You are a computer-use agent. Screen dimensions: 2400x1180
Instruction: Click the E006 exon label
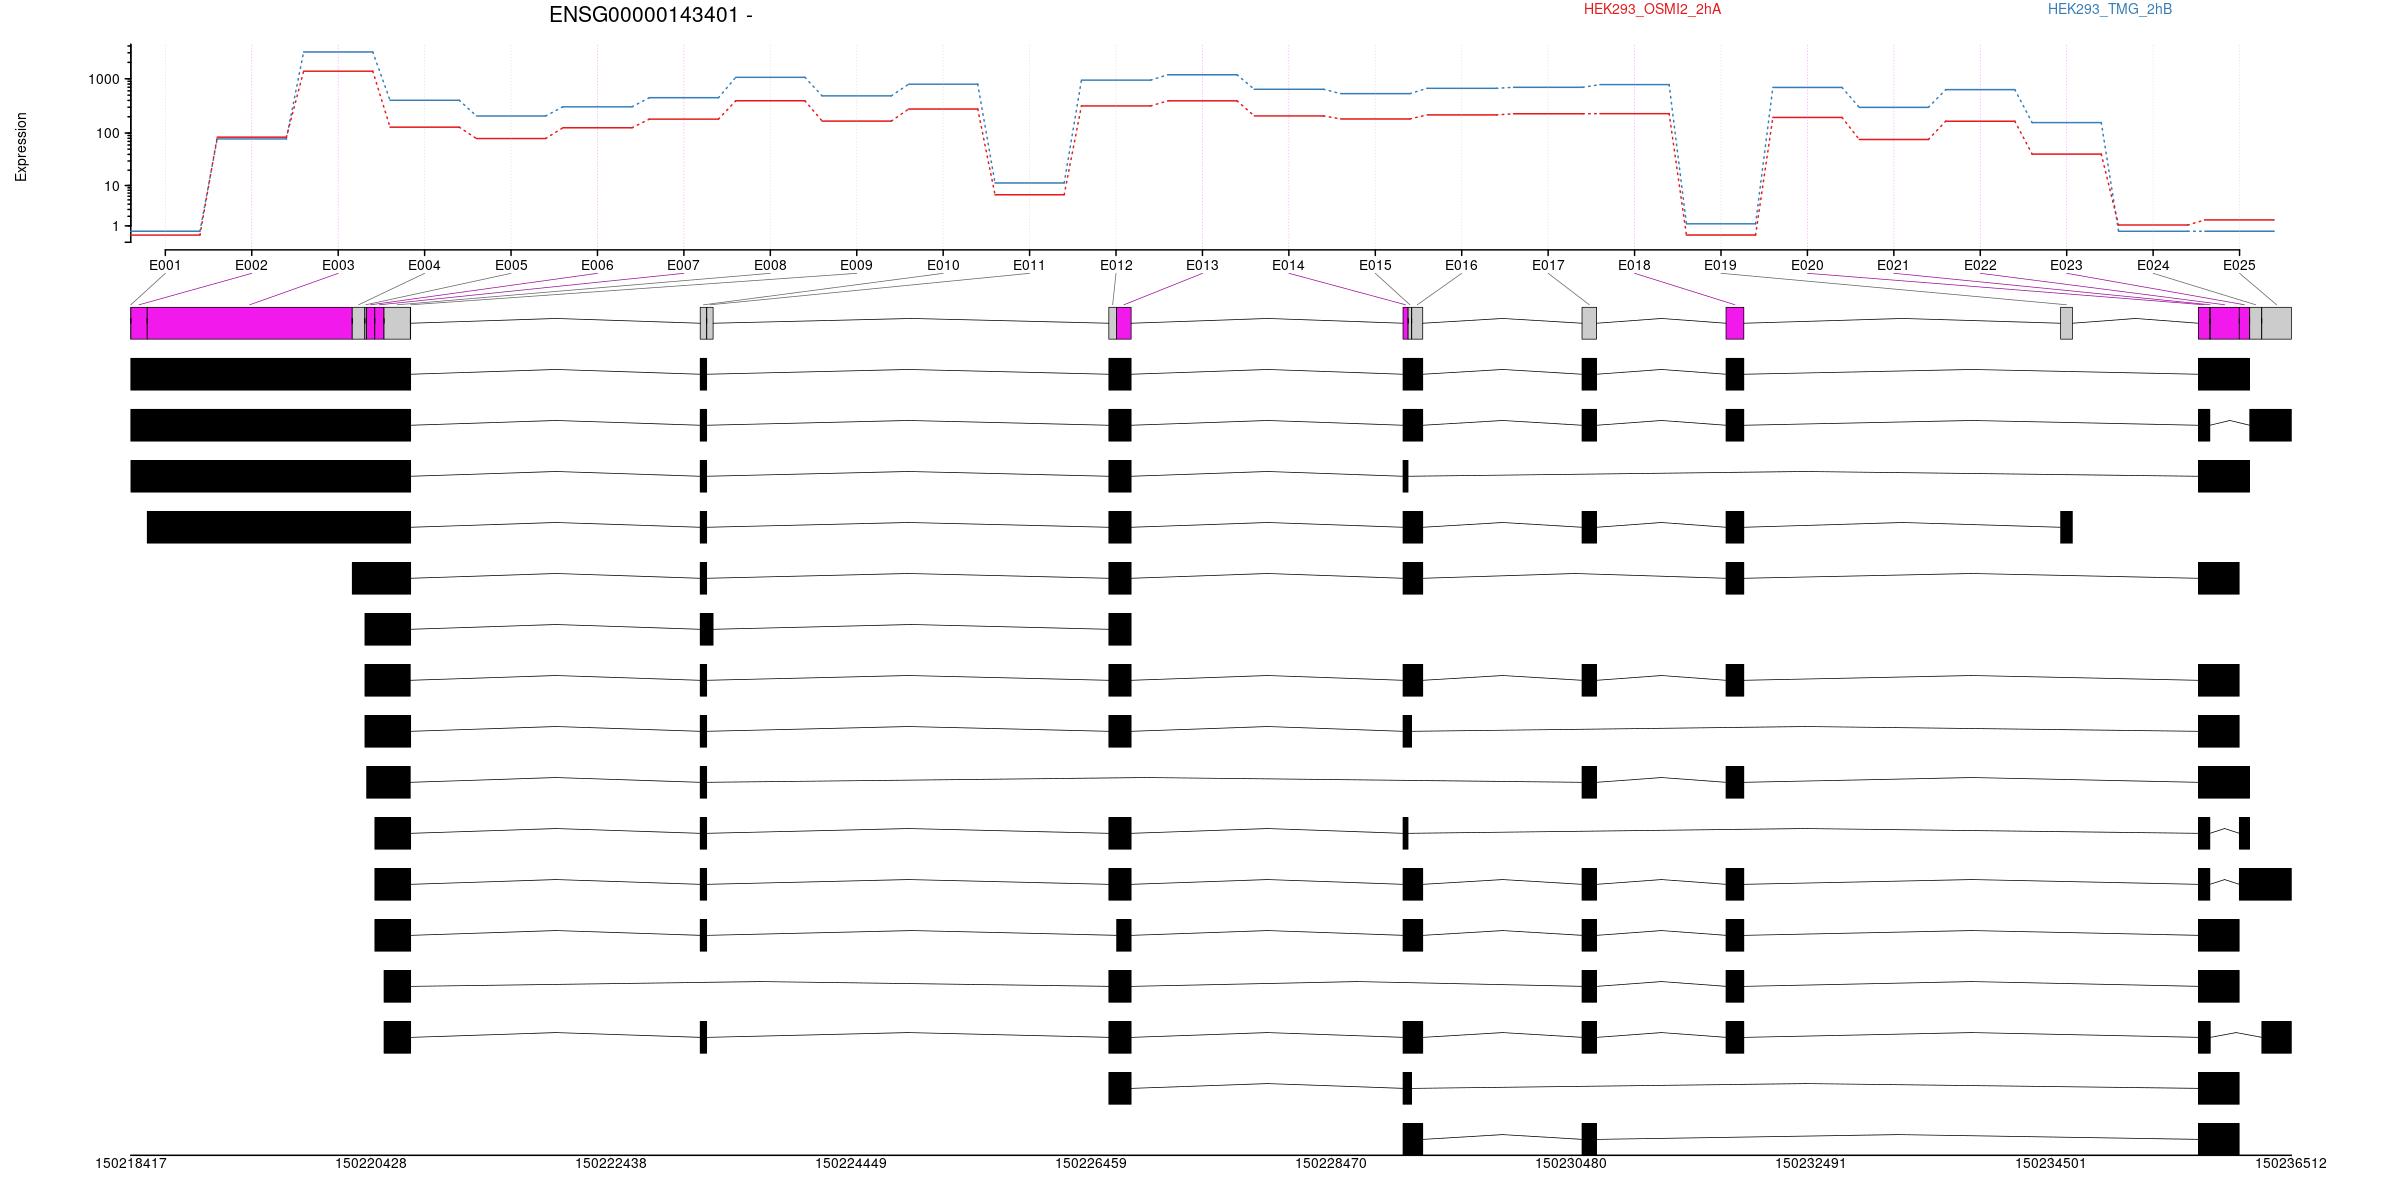click(597, 266)
